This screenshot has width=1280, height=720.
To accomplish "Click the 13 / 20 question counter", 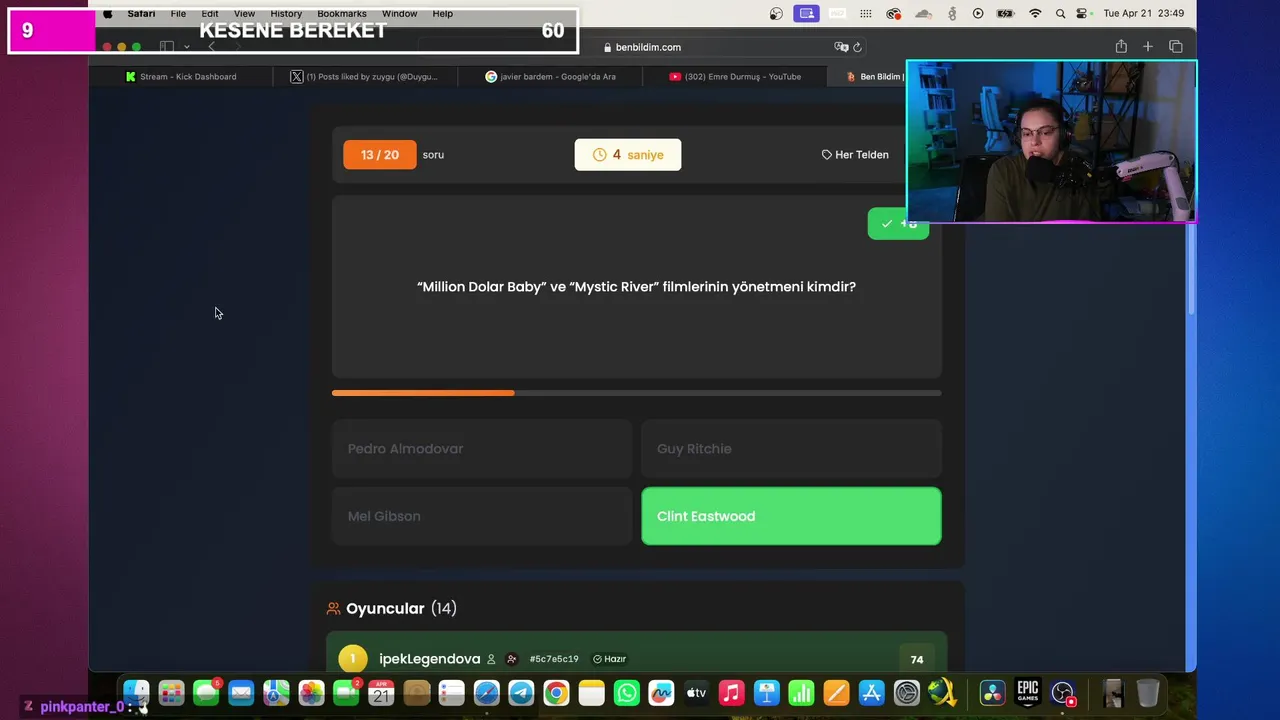I will [380, 155].
